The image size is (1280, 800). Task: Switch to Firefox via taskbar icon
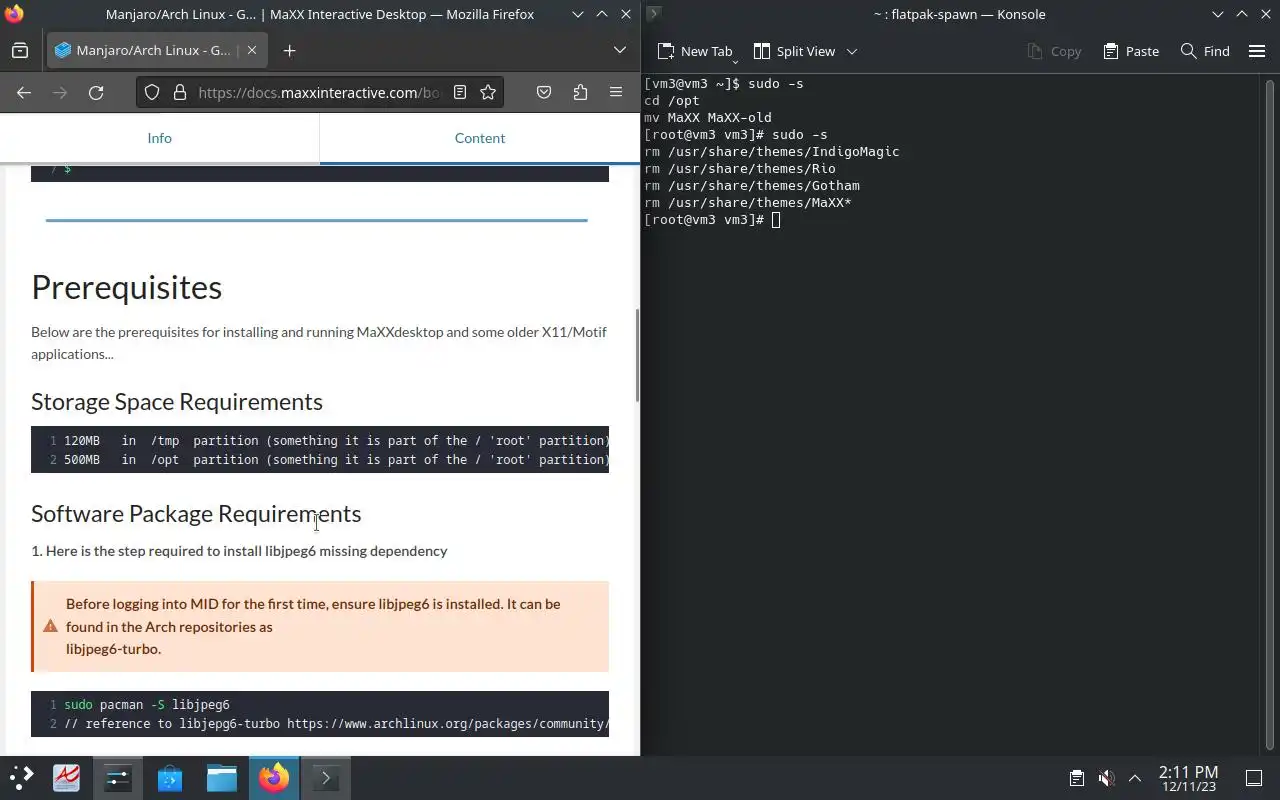274,778
